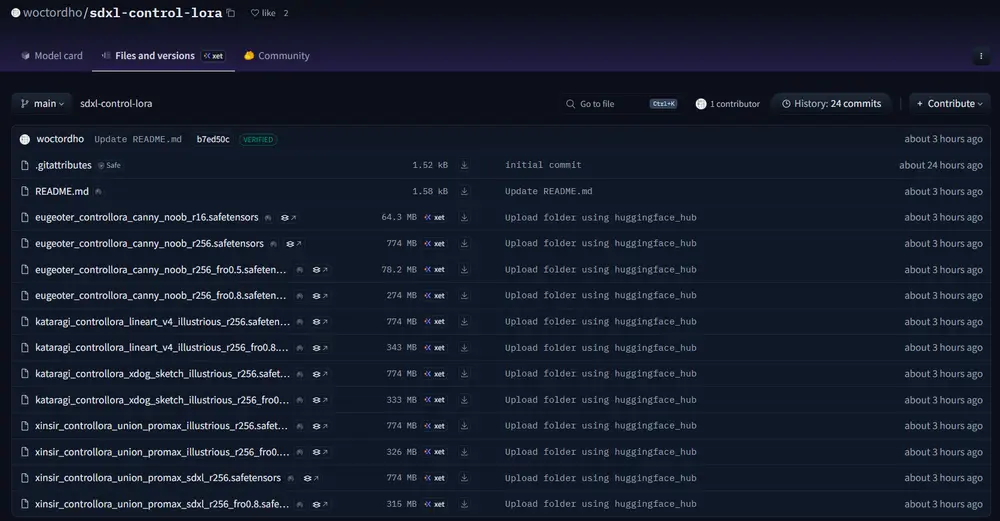The height and width of the screenshot is (521, 1000).
Task: Download kataragi lineart_v4 774 MB file
Action: point(464,321)
